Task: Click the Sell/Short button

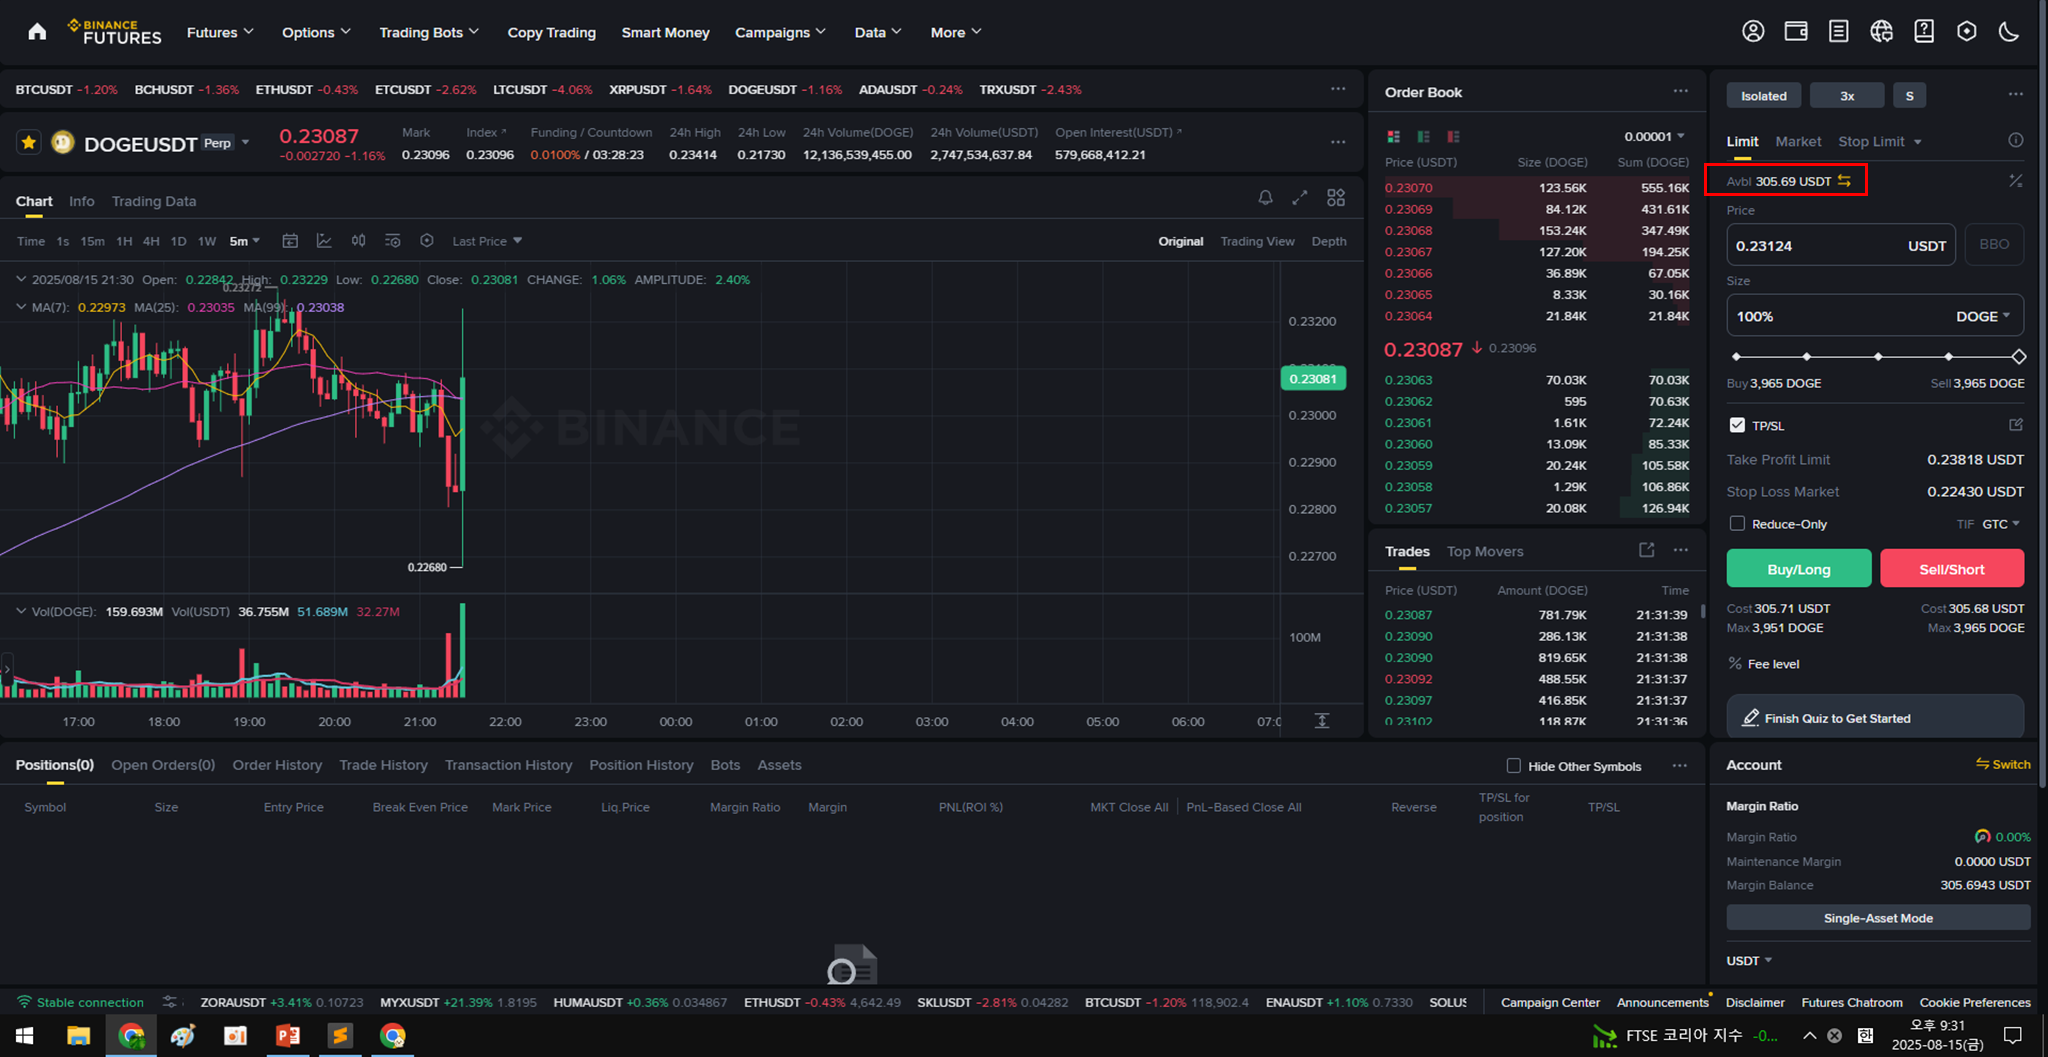Action: [1952, 568]
